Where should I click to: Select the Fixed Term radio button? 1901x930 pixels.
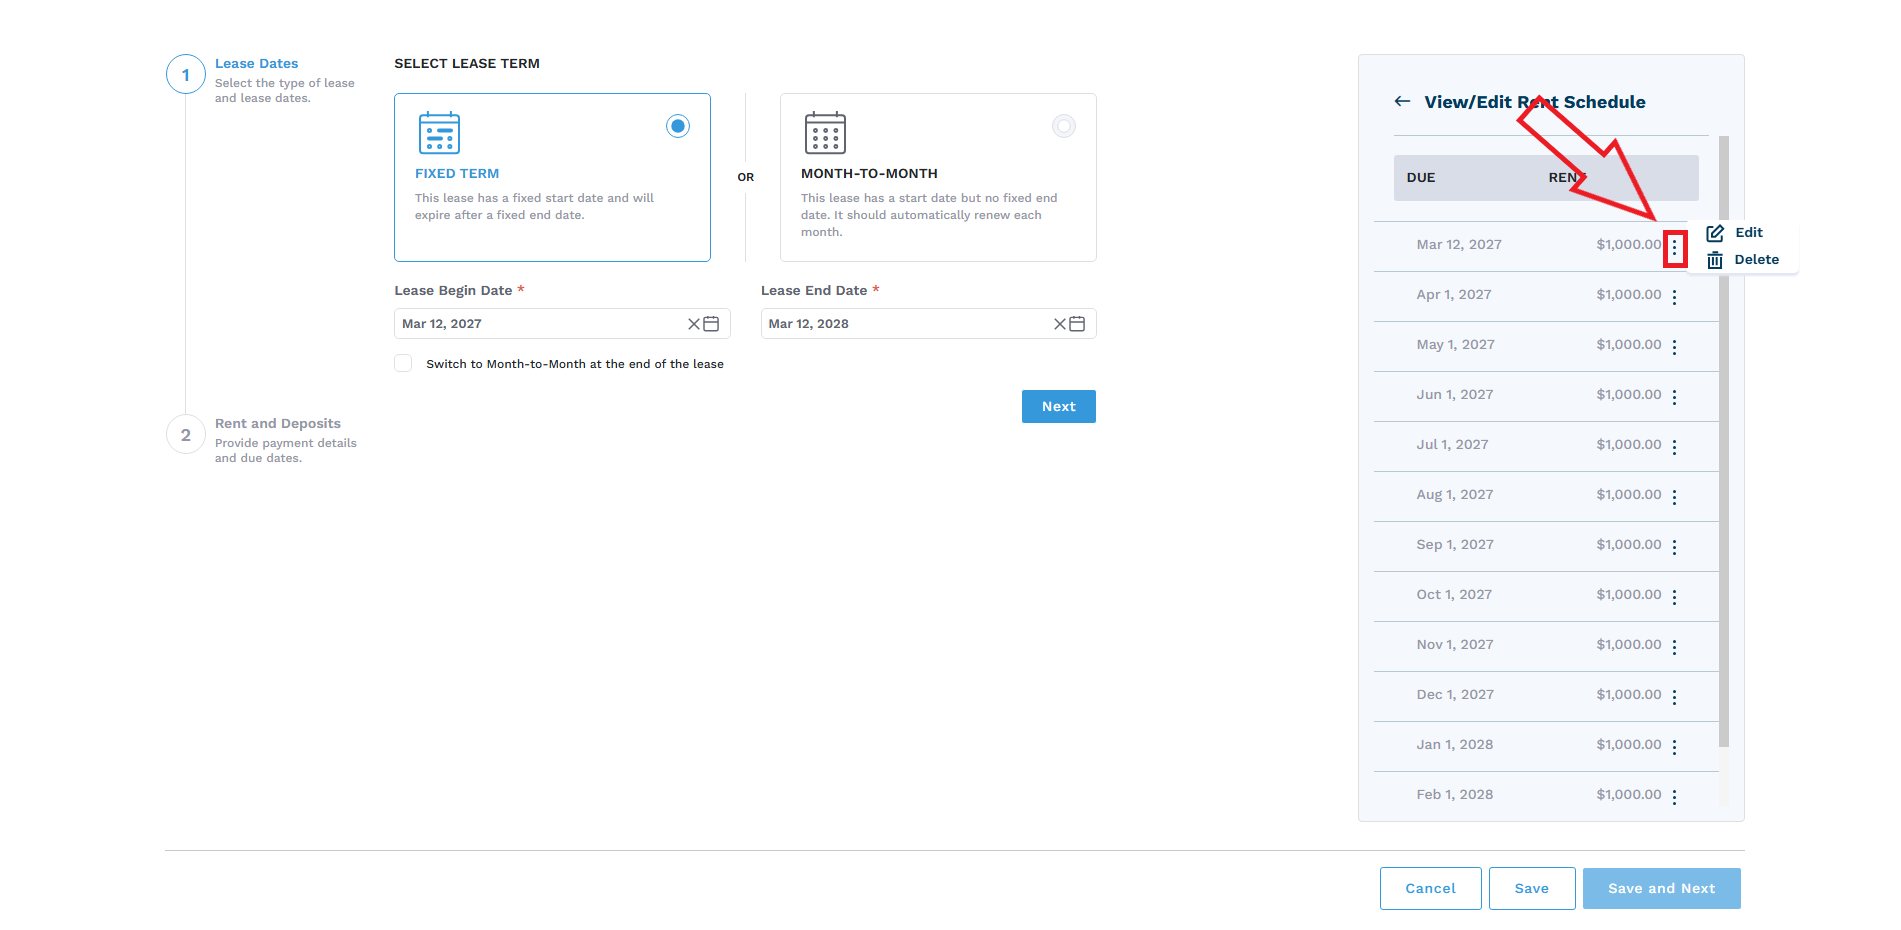click(x=678, y=126)
